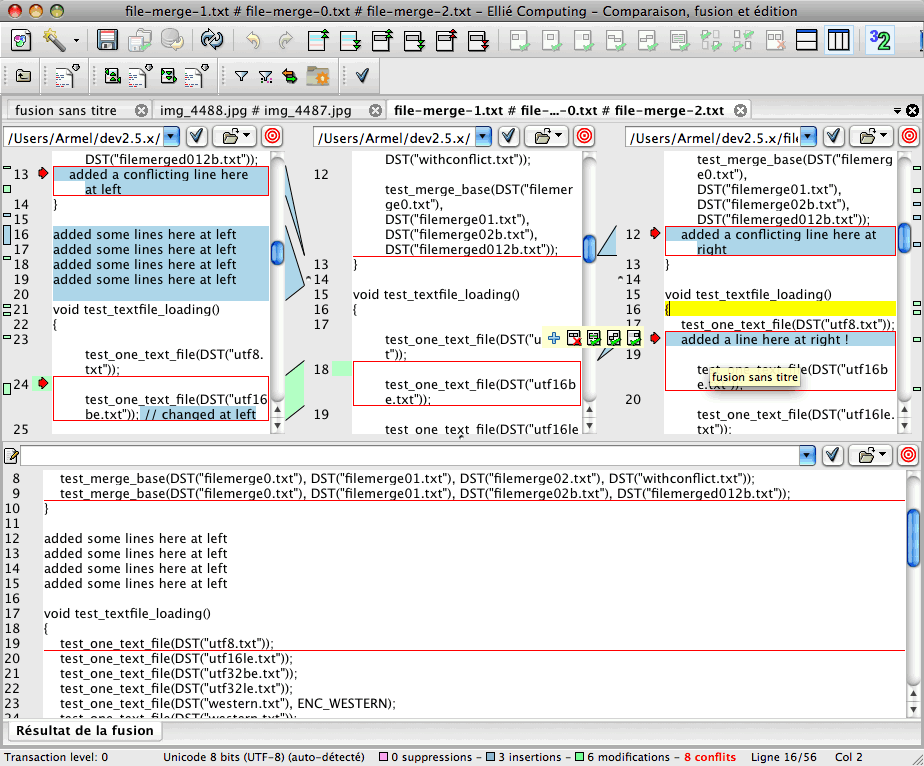Open result pane folder-open button
The image size is (924, 766).
pos(870,455)
